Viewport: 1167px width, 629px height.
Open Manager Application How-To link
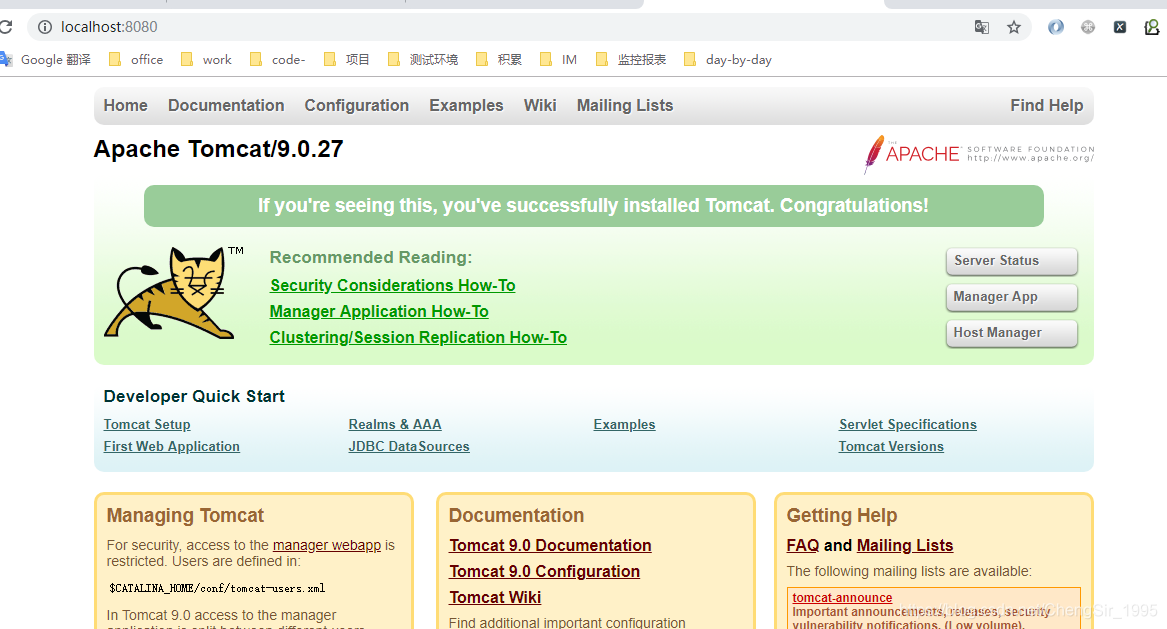(379, 312)
